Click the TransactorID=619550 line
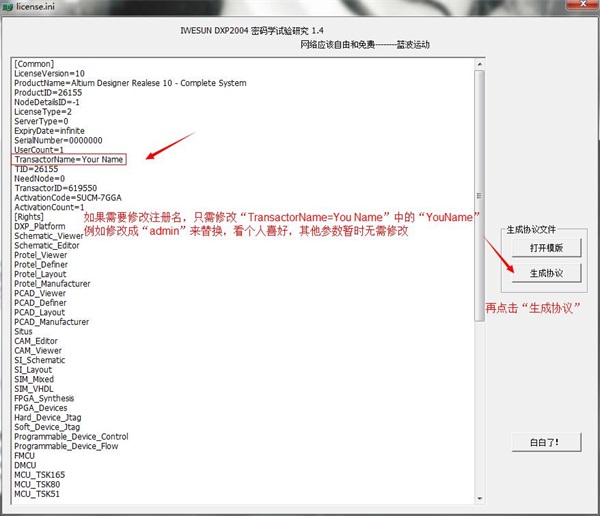 56,188
